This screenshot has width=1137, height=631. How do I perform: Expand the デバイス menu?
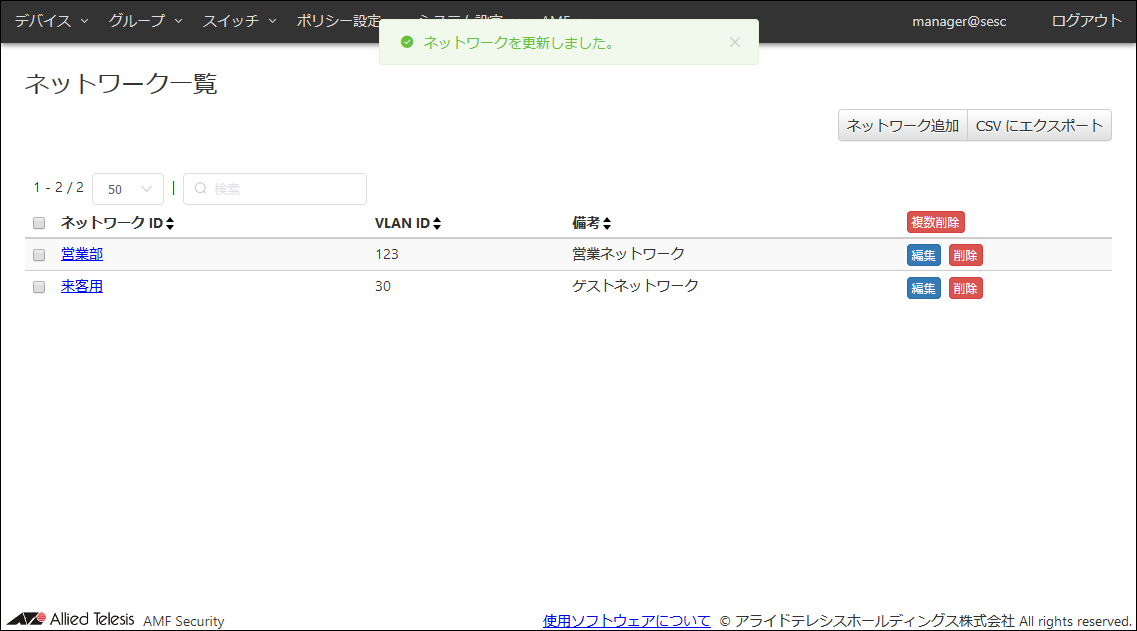tap(51, 21)
